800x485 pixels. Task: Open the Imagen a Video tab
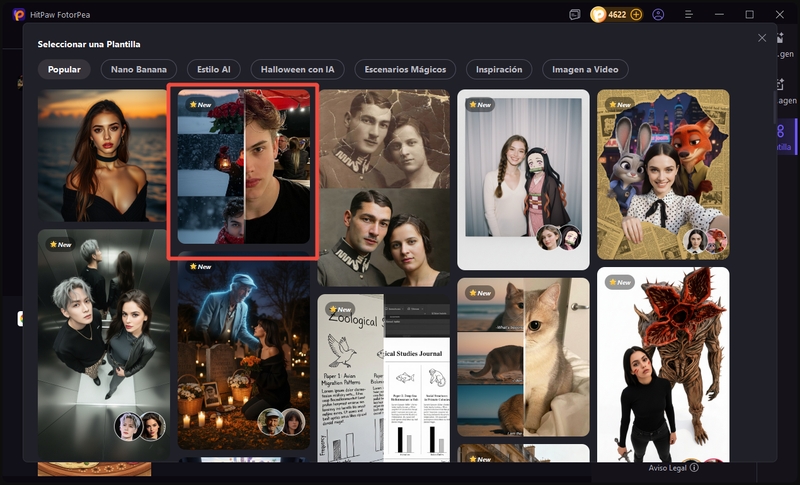pos(585,70)
